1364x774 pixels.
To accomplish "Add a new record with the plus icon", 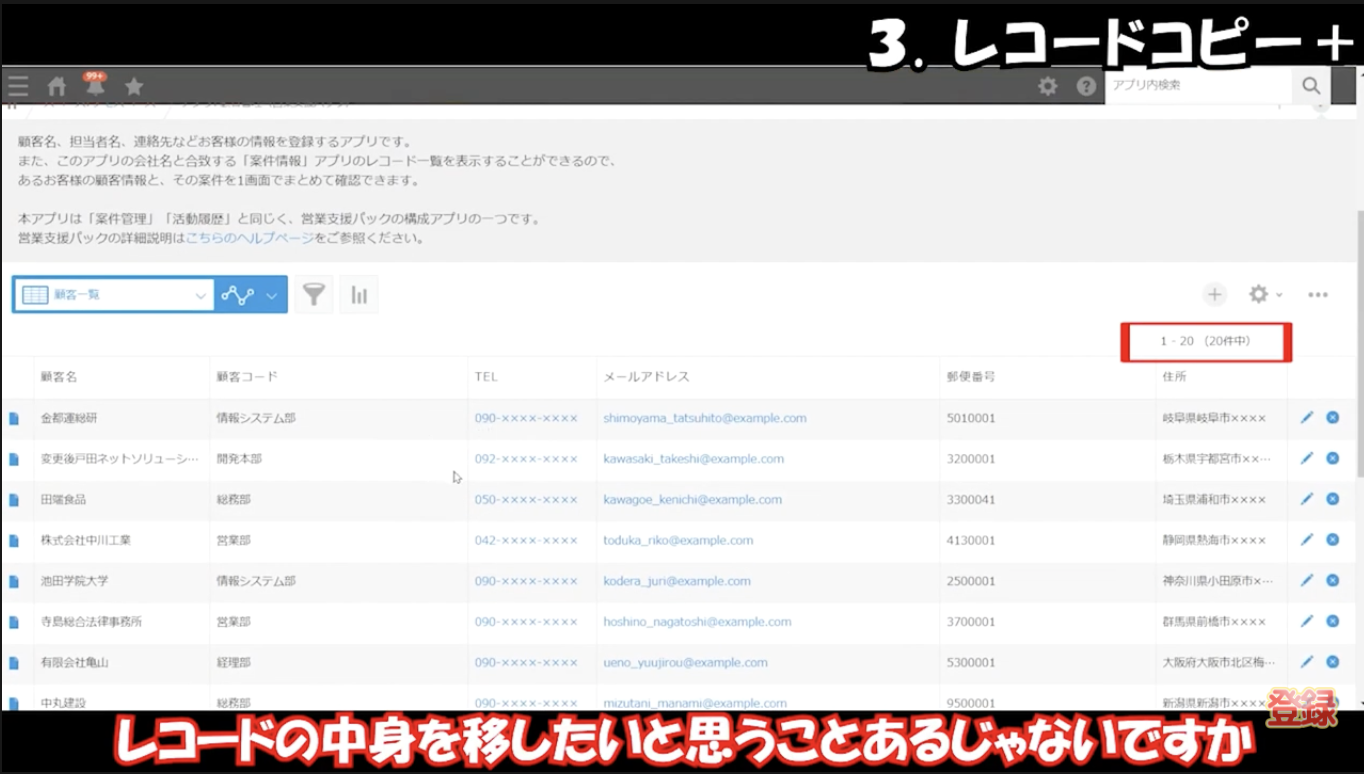I will 1214,294.
